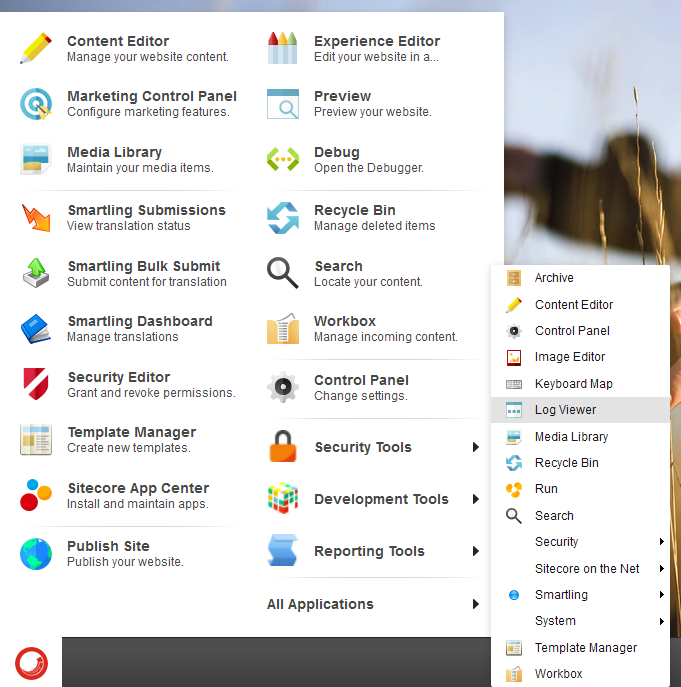Click the large Search magnifying glass icon
Image resolution: width=681 pixels, height=687 pixels.
tap(283, 273)
